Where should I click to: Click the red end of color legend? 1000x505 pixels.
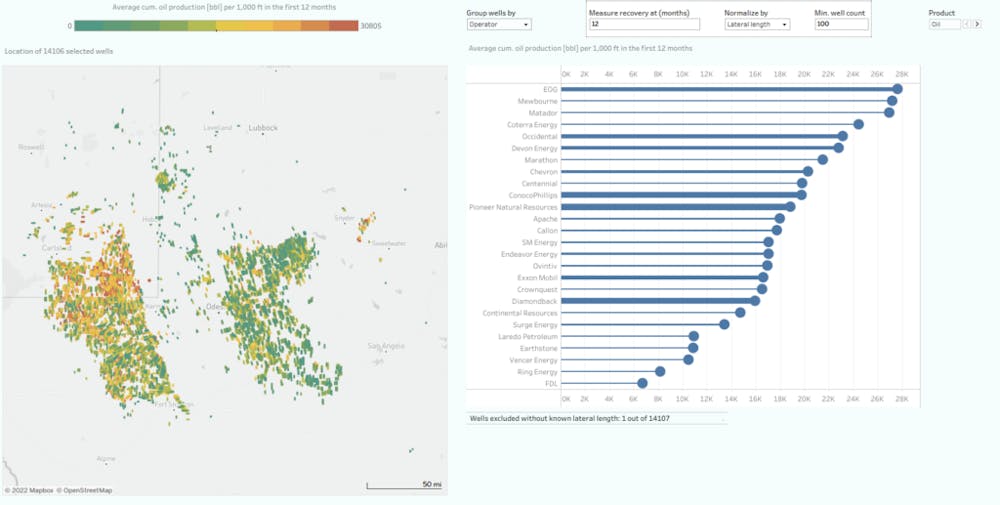344,26
